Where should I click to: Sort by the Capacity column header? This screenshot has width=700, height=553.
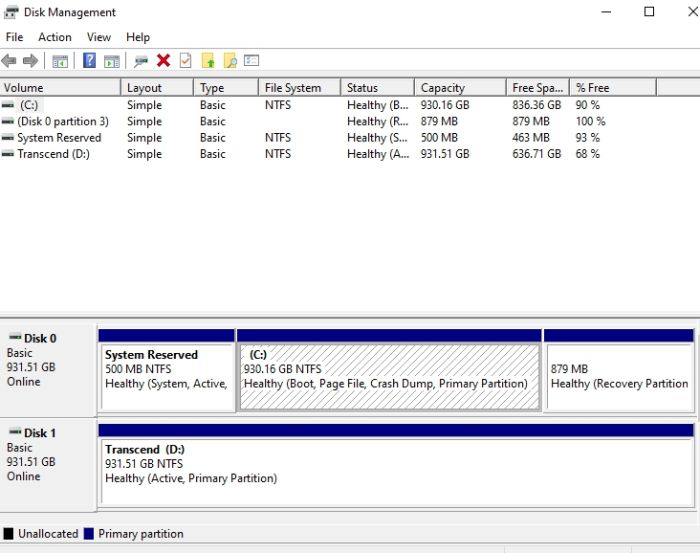coord(461,87)
